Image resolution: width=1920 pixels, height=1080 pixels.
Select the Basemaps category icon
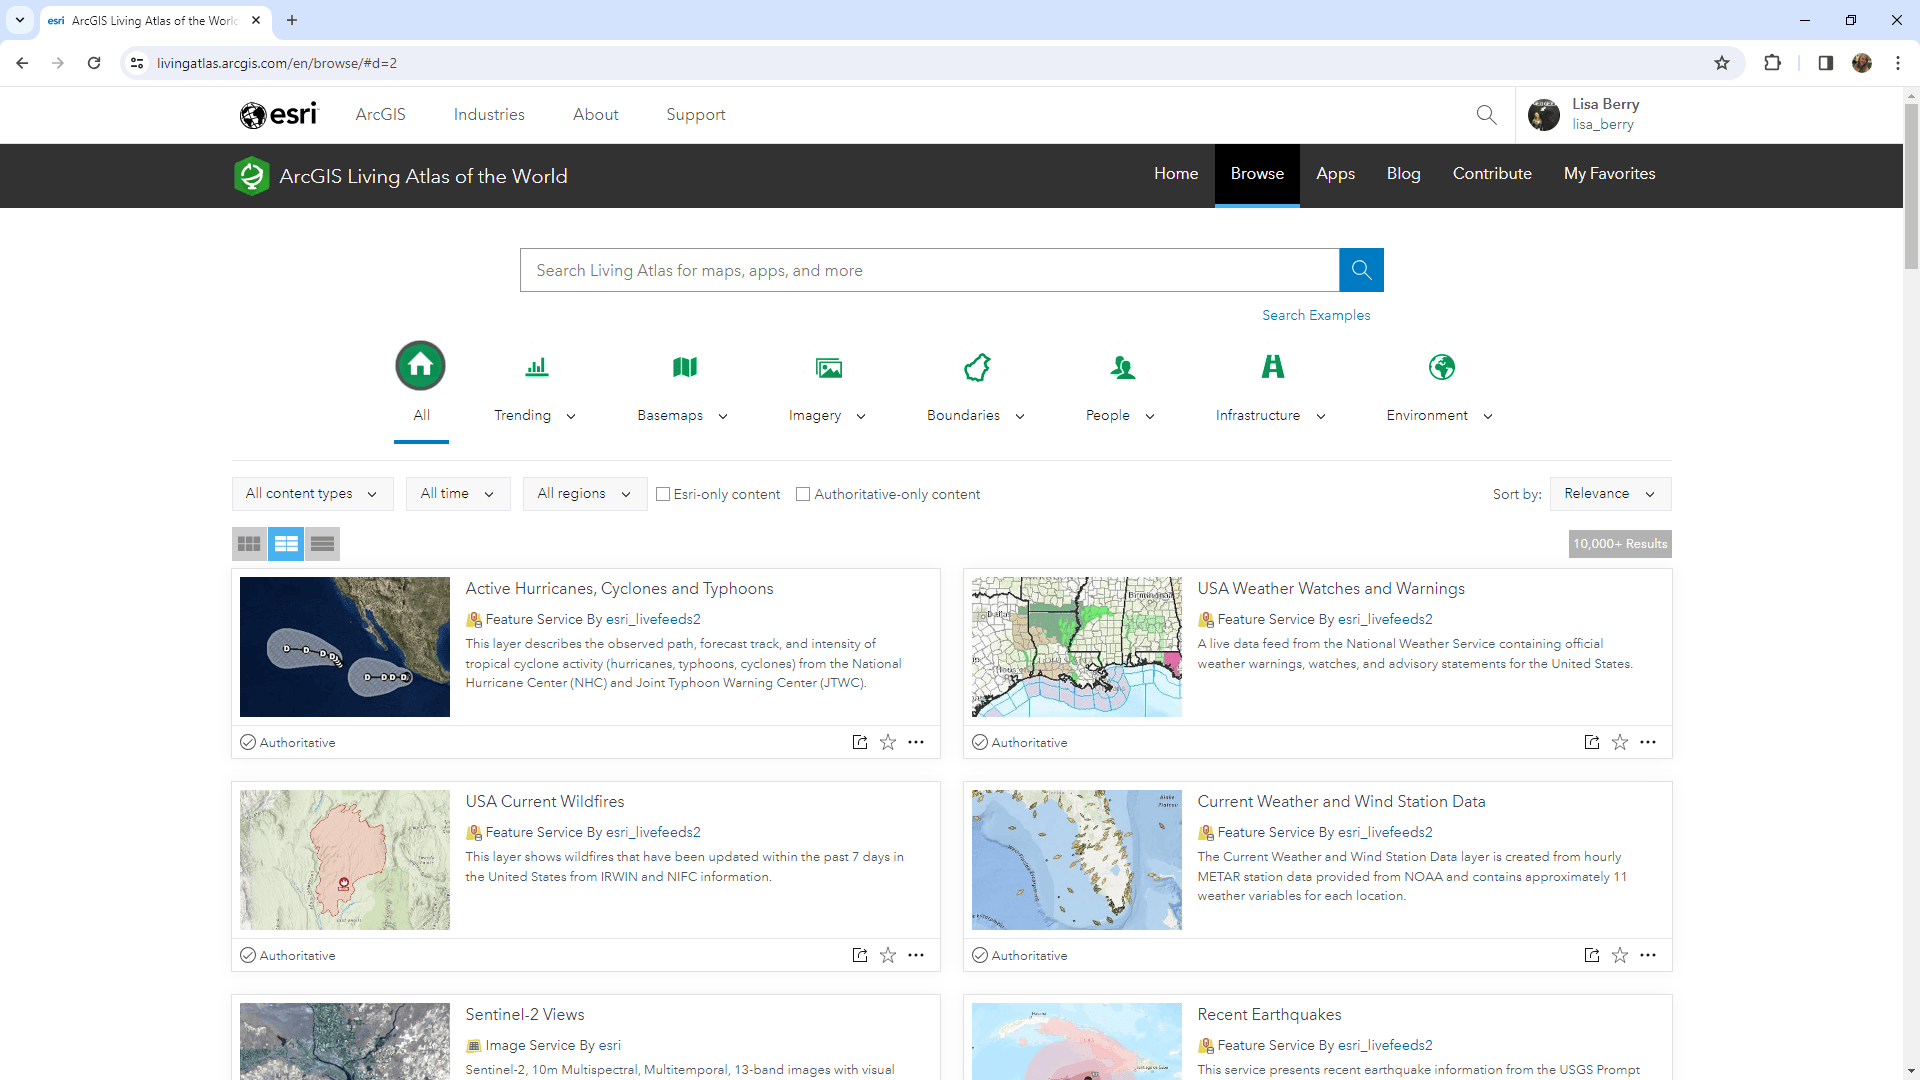click(684, 366)
